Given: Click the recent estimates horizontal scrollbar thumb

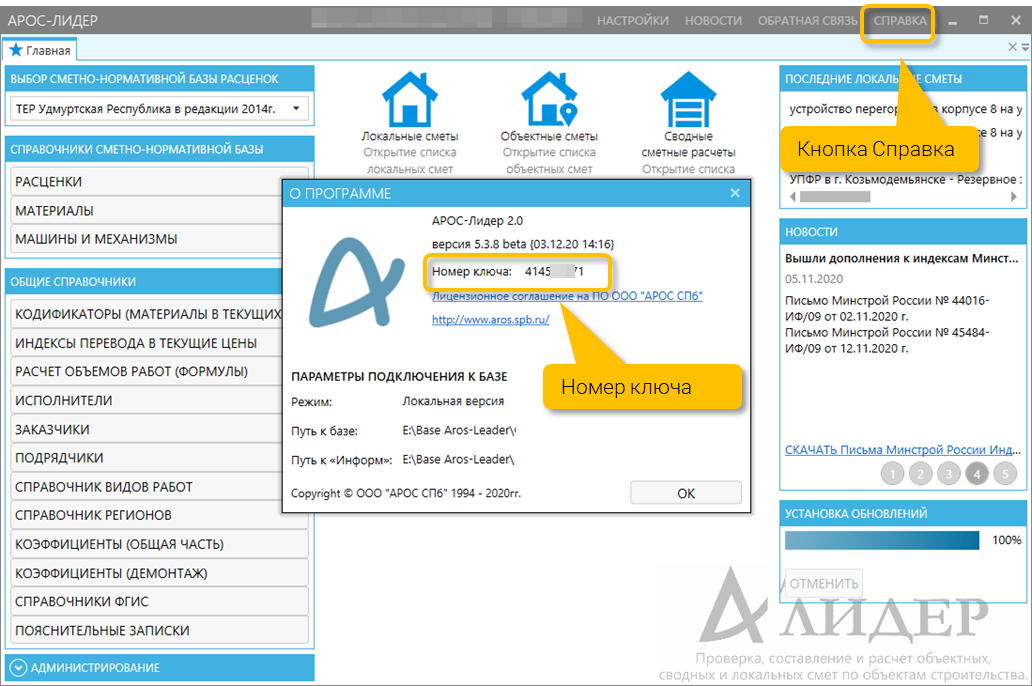Looking at the screenshot, I should pyautogui.click(x=835, y=196).
